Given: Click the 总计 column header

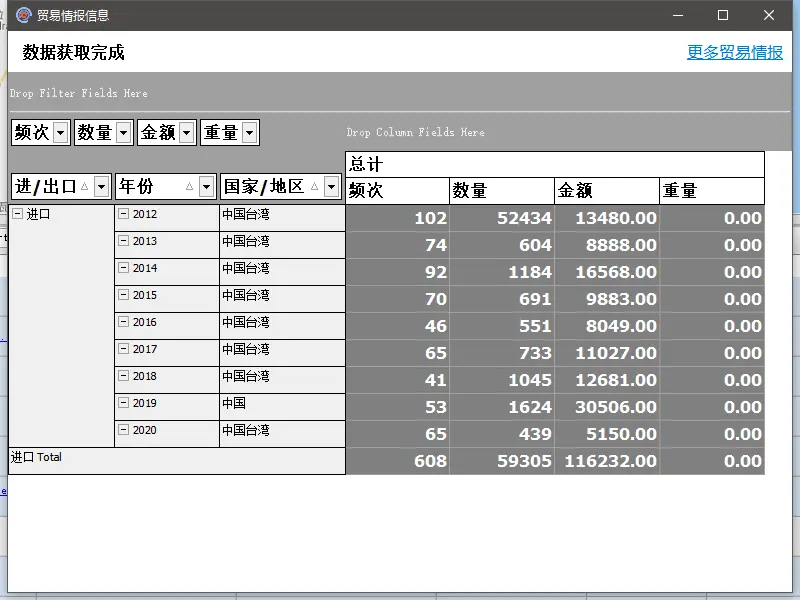Looking at the screenshot, I should (555, 164).
